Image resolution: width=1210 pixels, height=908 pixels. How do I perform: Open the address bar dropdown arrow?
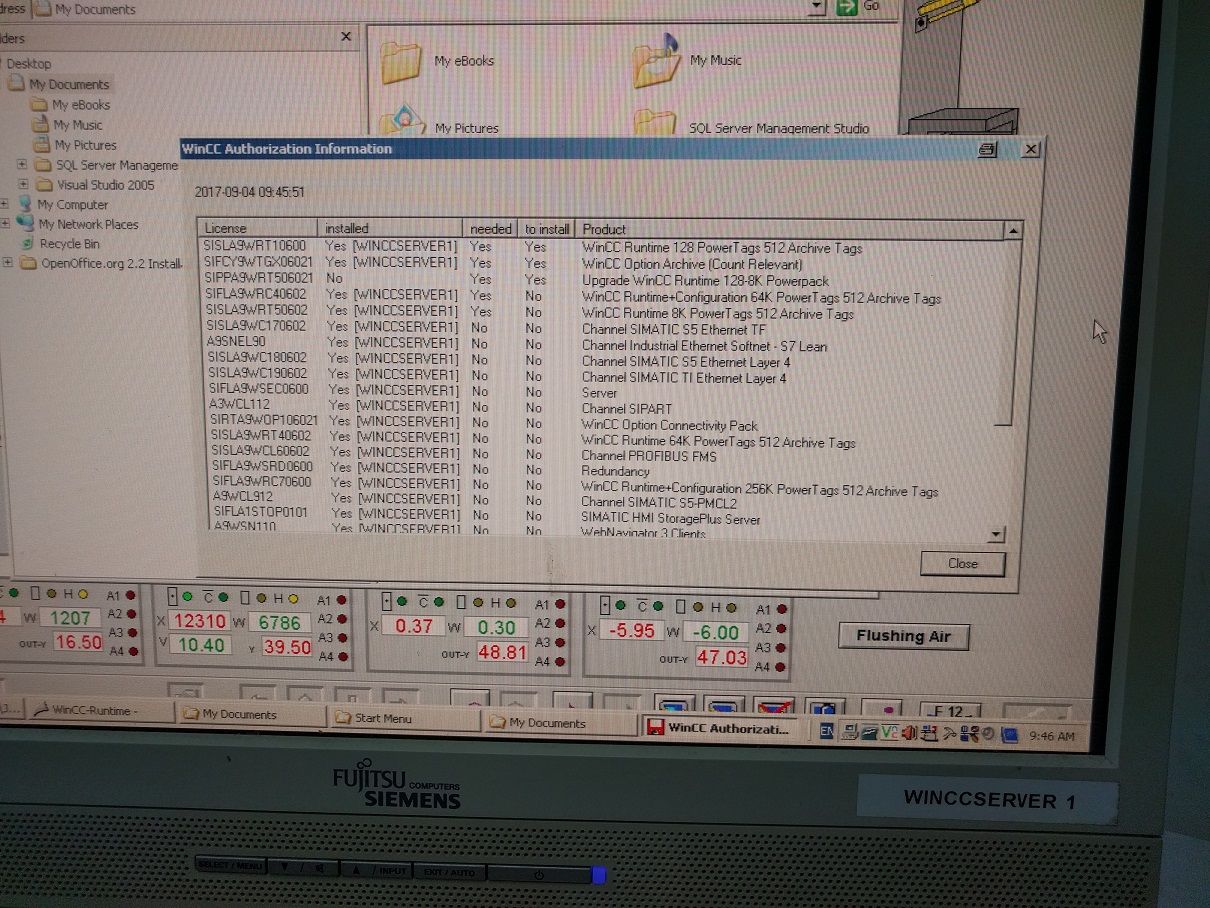click(x=817, y=7)
